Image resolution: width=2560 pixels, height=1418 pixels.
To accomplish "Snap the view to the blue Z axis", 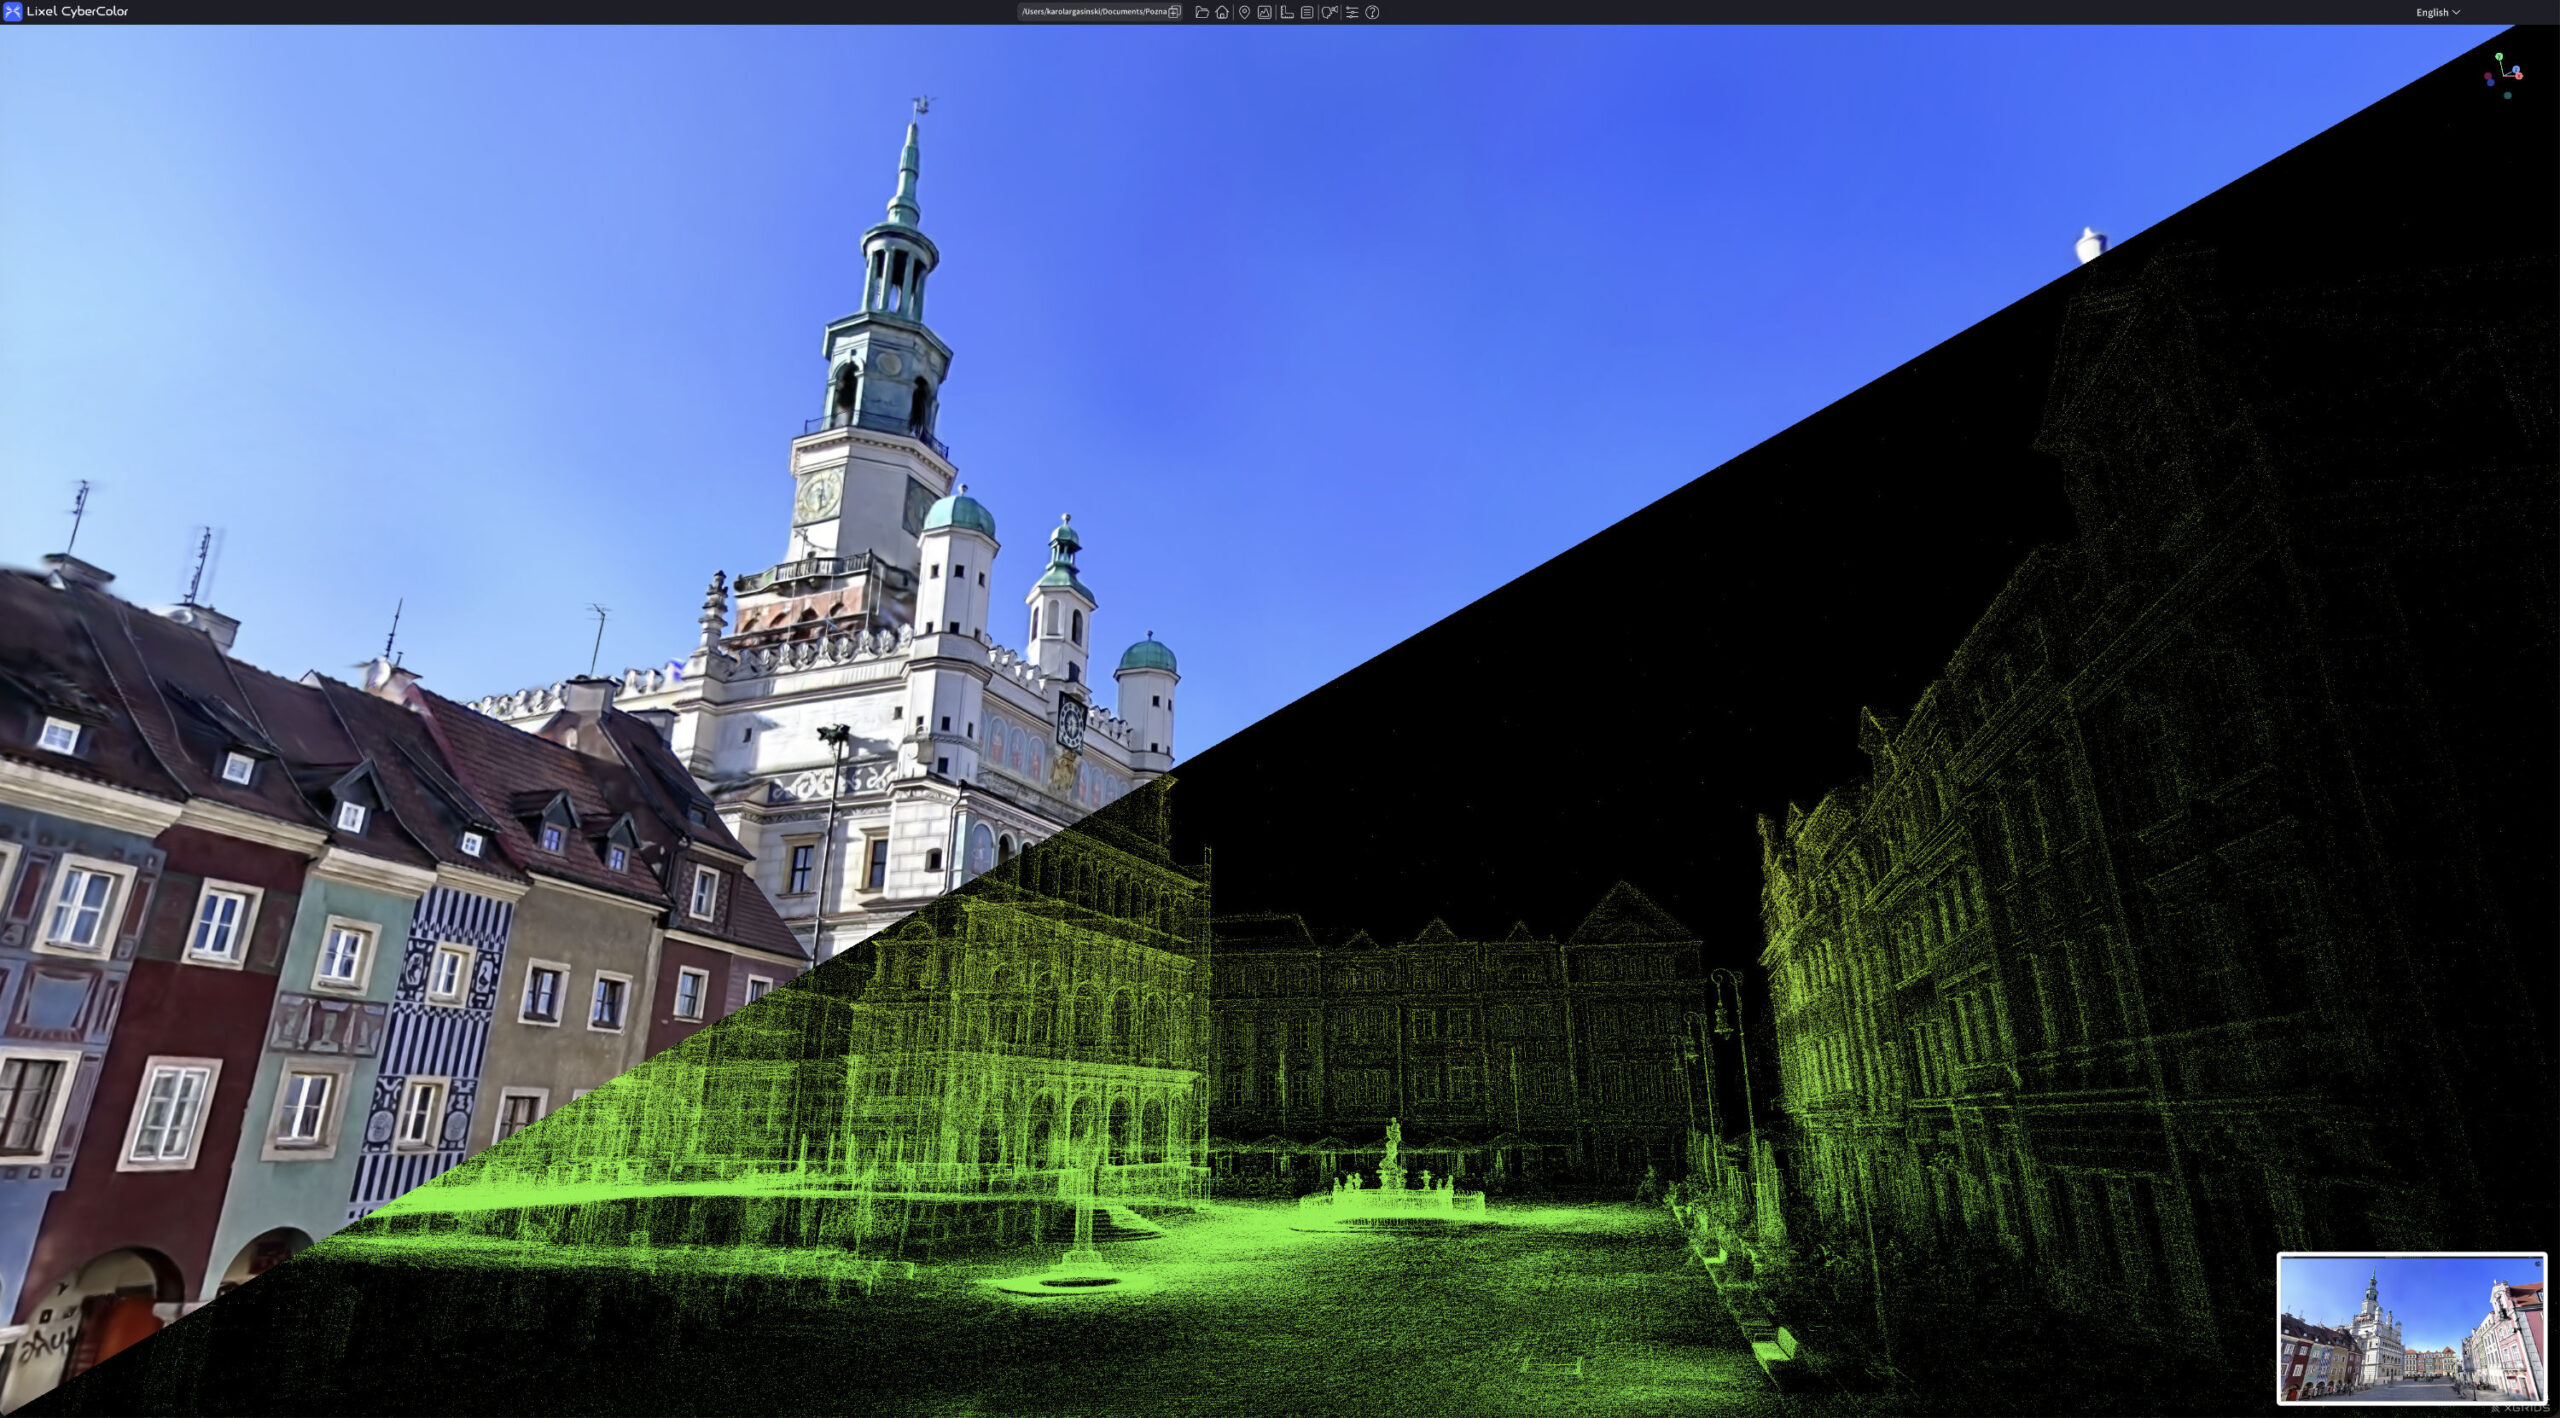I will tap(2516, 69).
